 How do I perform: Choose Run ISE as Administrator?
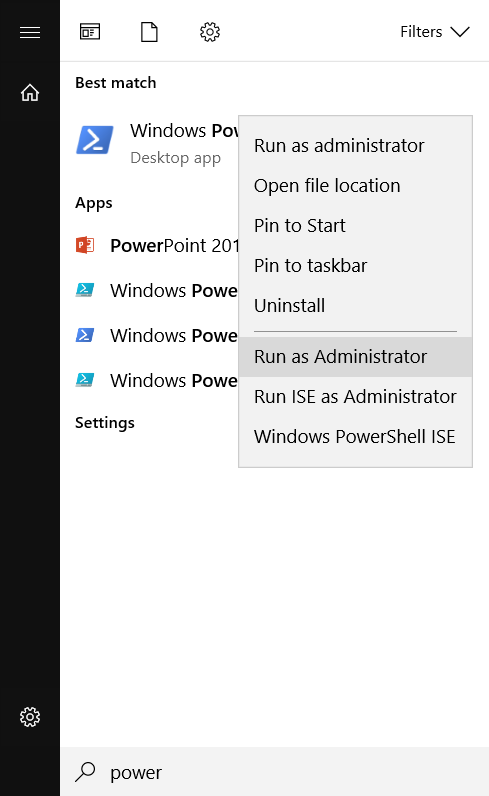(x=355, y=396)
